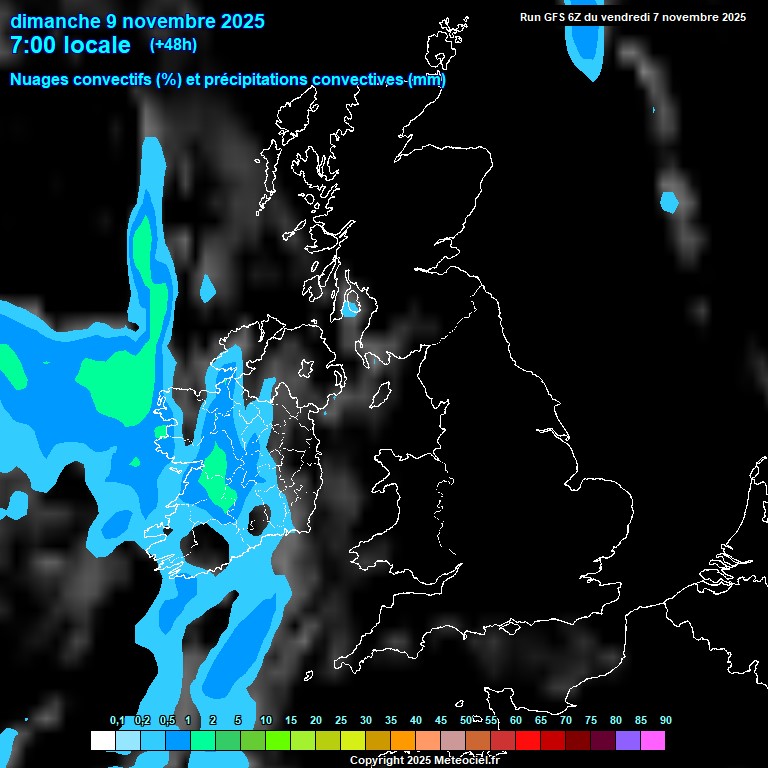Click the dark maroon swatch labeled 75
Screen dimensions: 768x768
[602, 741]
